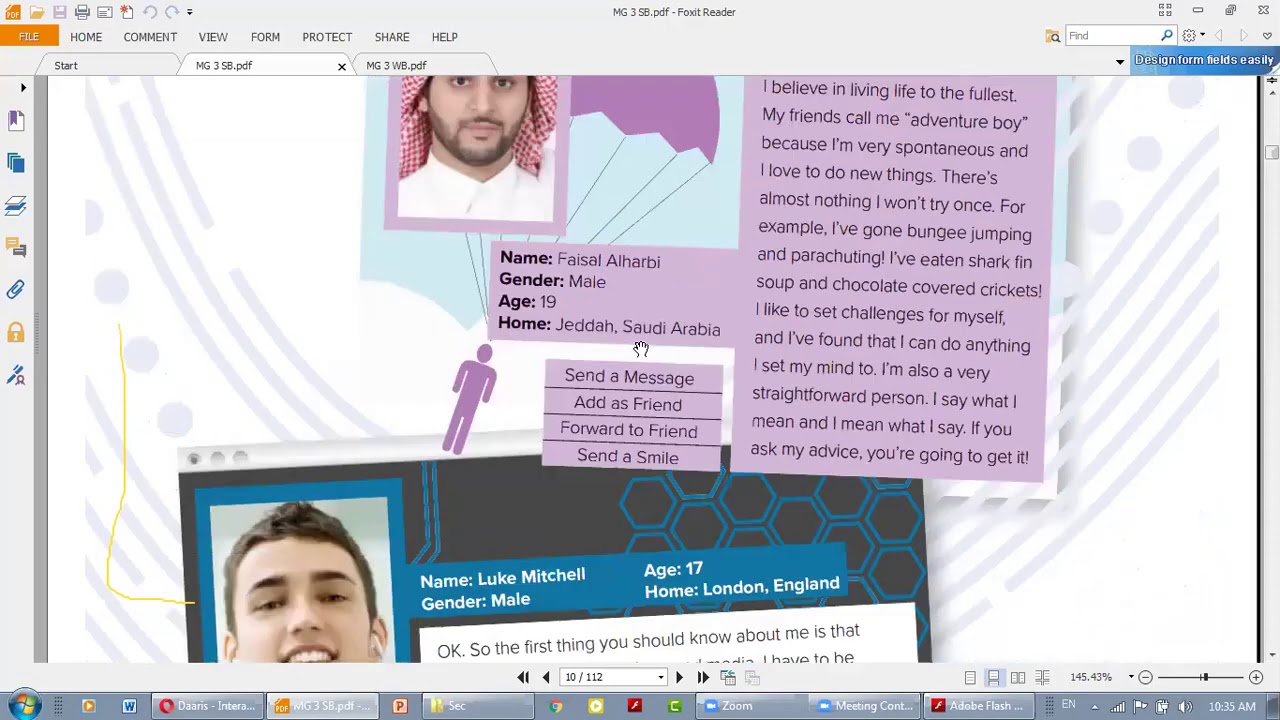Expand the navigation panel arrow
1280x720 pixels.
(23, 88)
